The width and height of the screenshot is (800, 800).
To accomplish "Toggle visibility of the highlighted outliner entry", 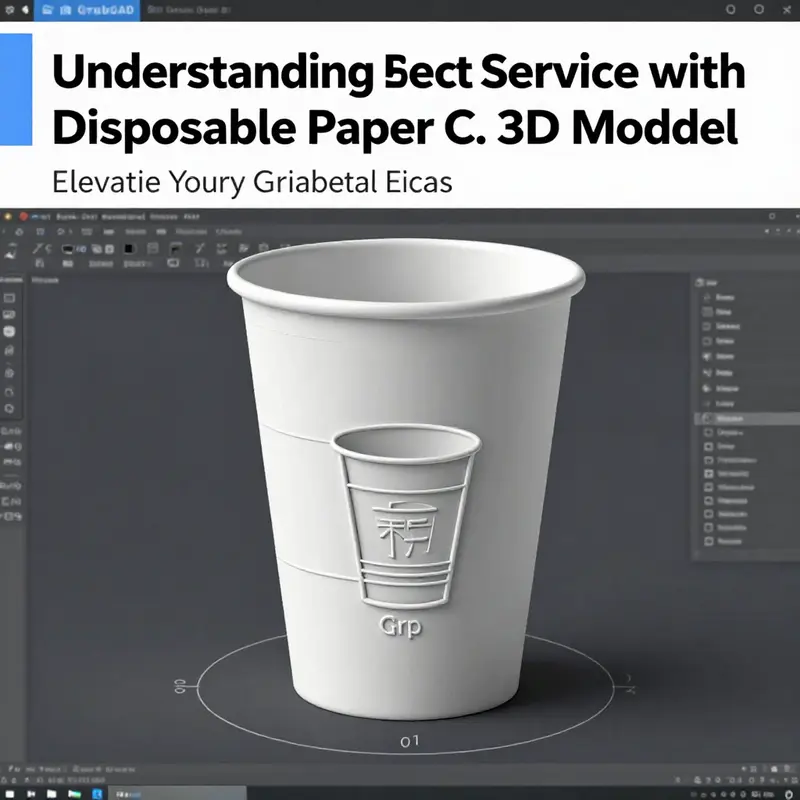I will [x=707, y=418].
